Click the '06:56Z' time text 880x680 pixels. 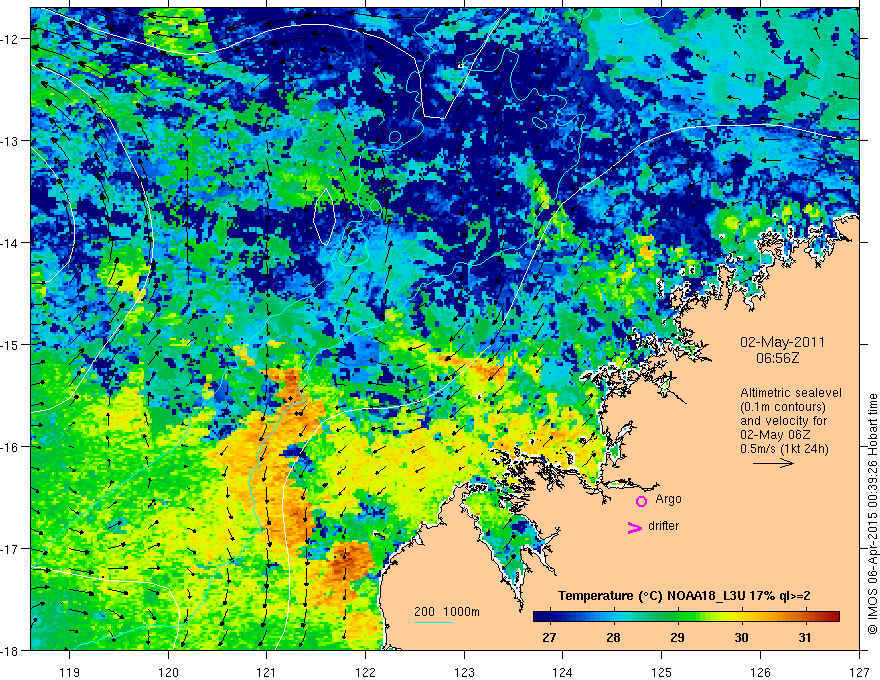(x=777, y=357)
